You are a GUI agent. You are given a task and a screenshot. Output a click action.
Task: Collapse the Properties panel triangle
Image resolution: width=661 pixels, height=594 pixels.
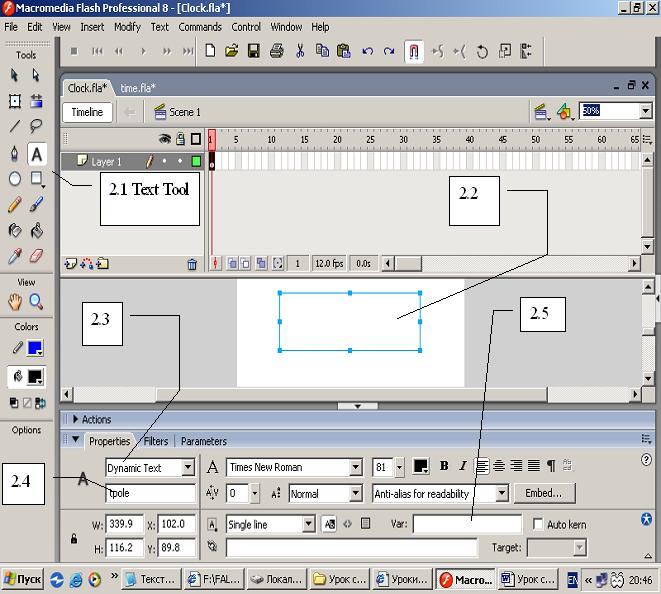(x=75, y=439)
